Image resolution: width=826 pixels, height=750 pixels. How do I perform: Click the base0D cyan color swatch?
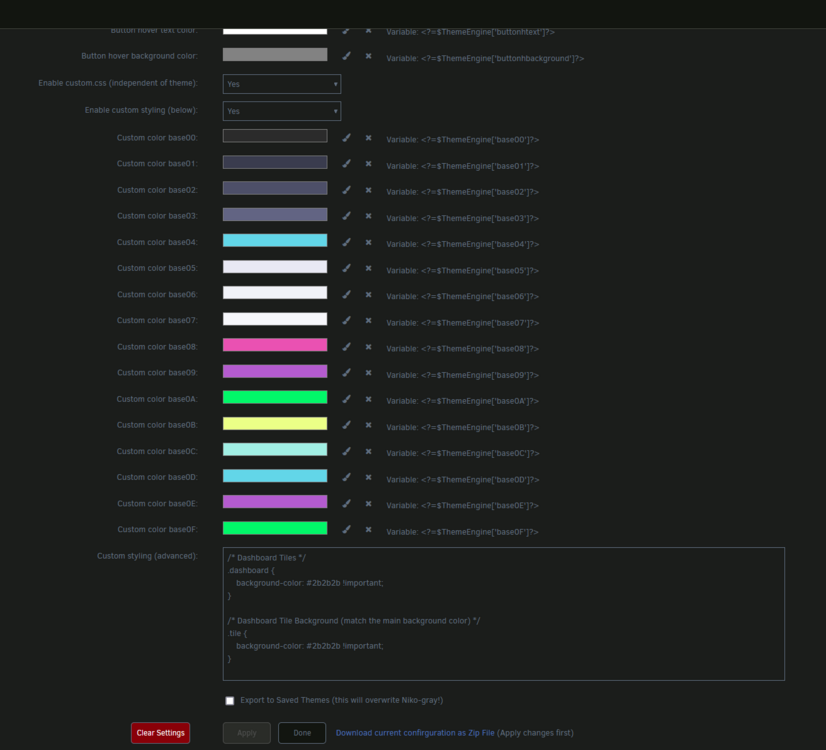pyautogui.click(x=275, y=476)
